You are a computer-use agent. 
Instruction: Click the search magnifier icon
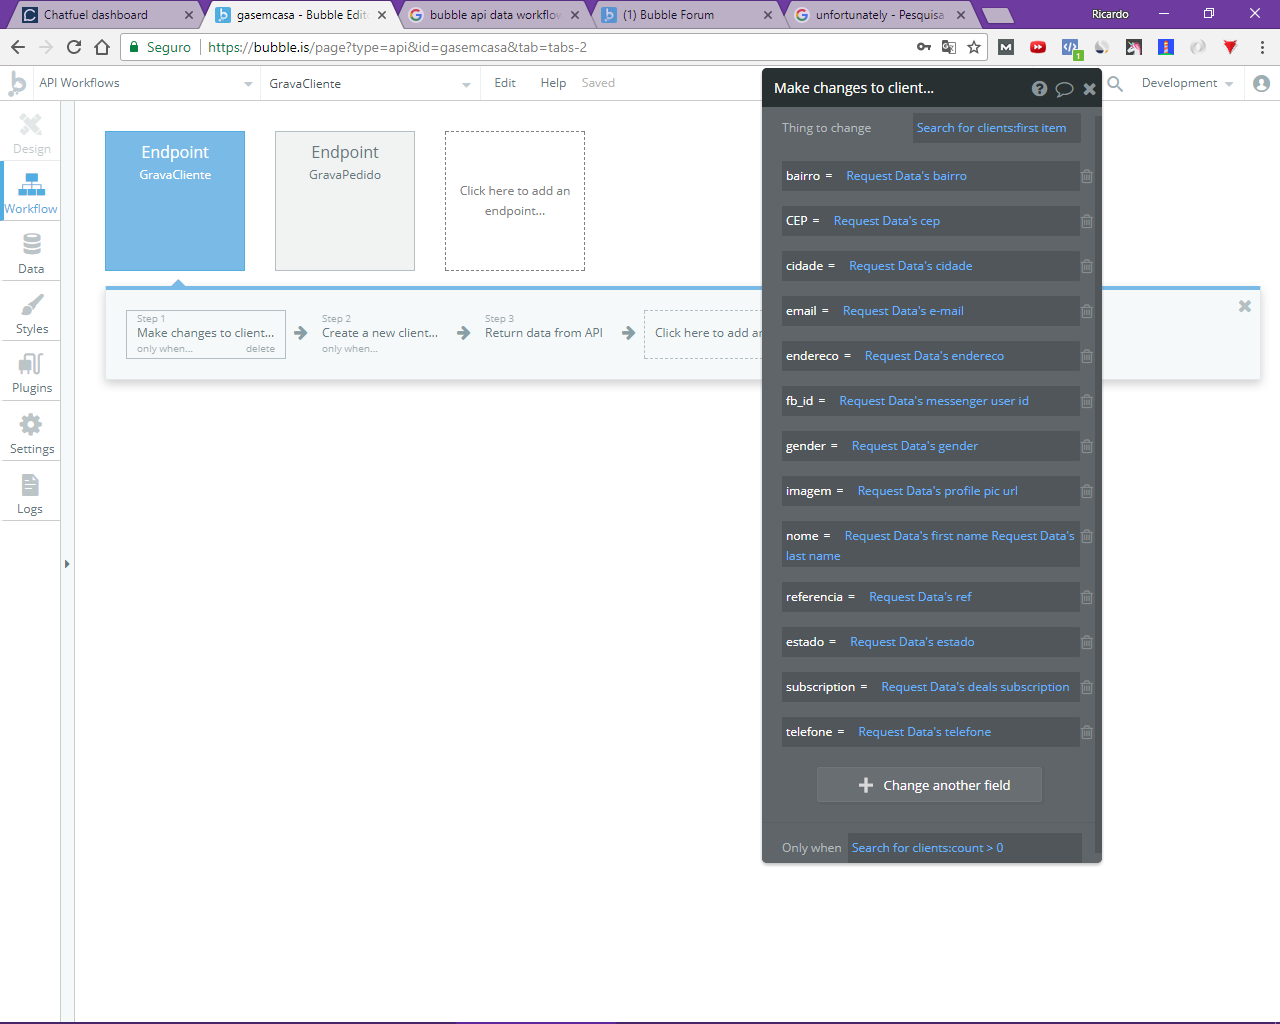pyautogui.click(x=1116, y=84)
